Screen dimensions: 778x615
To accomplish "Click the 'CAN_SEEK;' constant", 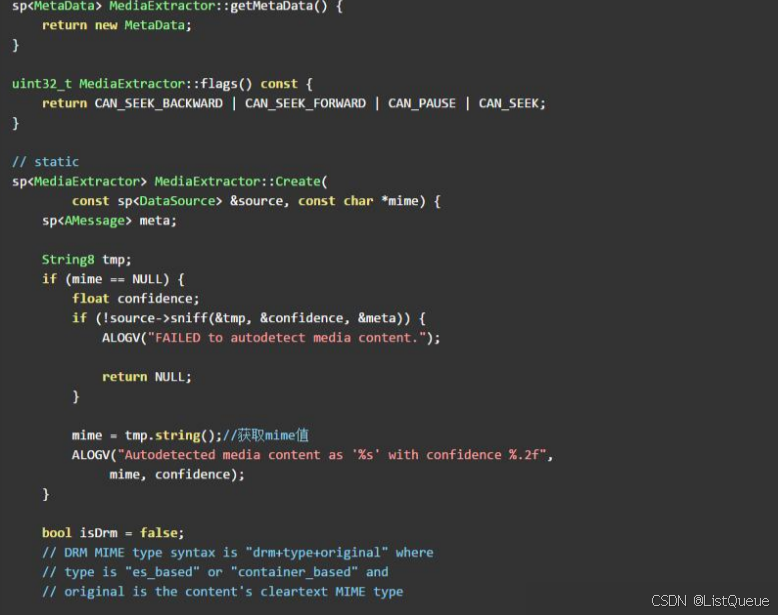I will 512,103.
